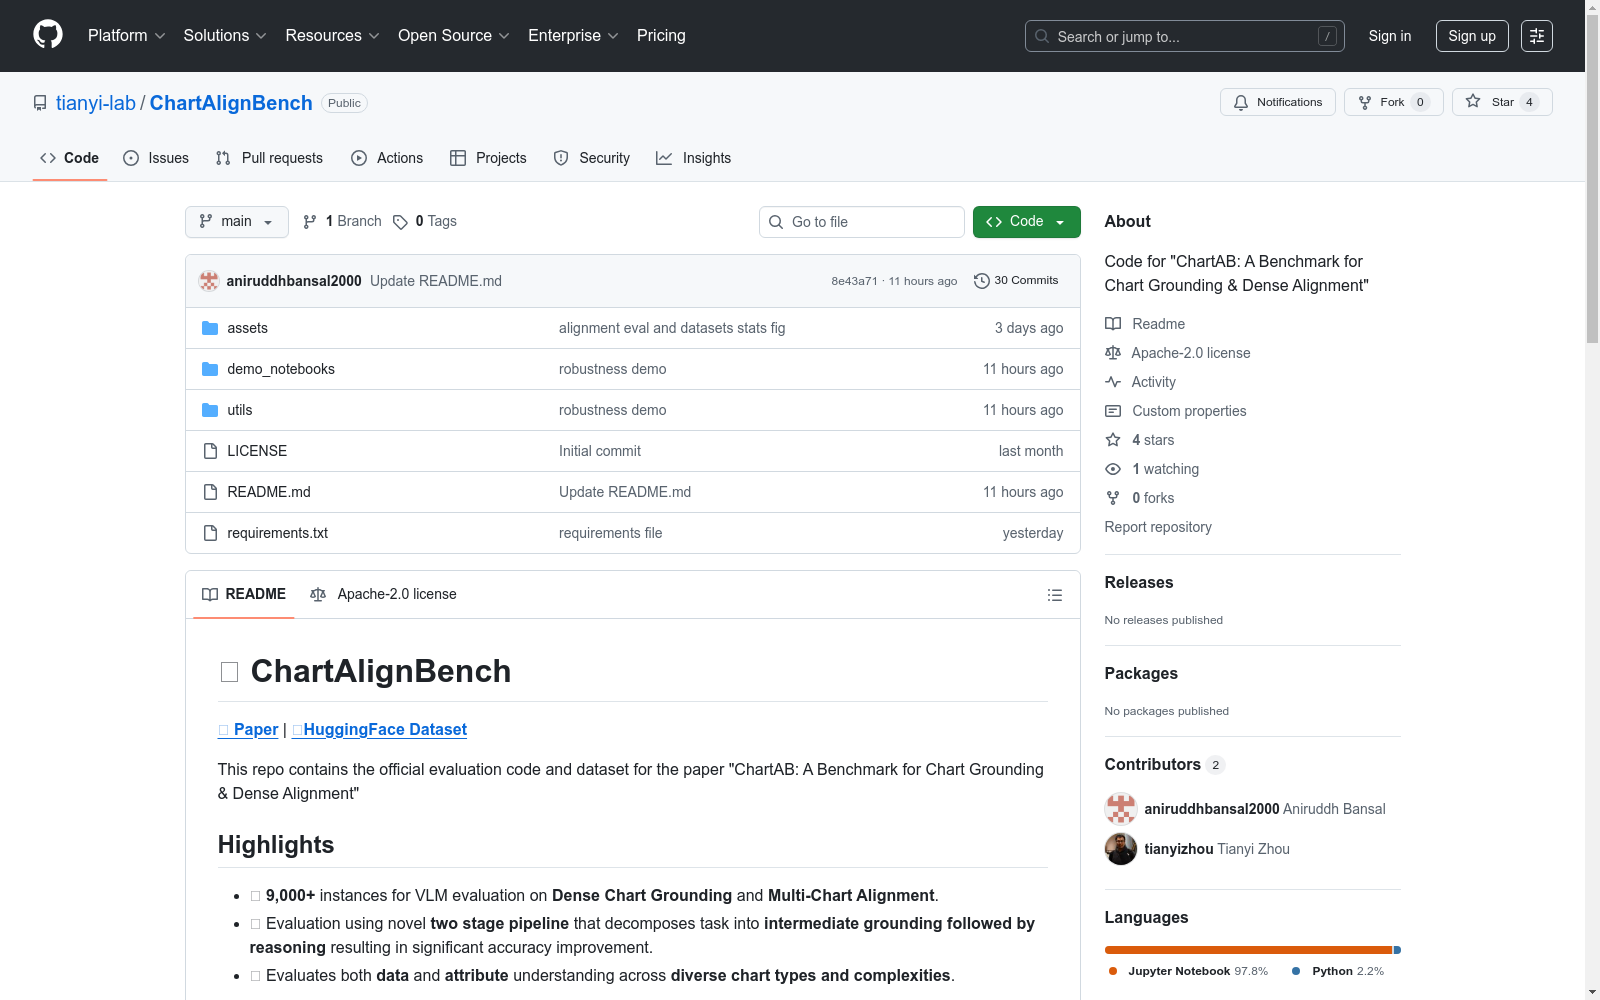Click the Readme book icon in About
Screen dimensions: 1600x1000
pyautogui.click(x=1113, y=324)
